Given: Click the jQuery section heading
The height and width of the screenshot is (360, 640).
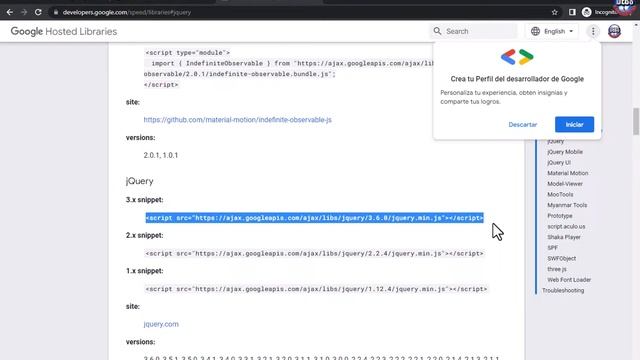Looking at the screenshot, I should pos(140,181).
